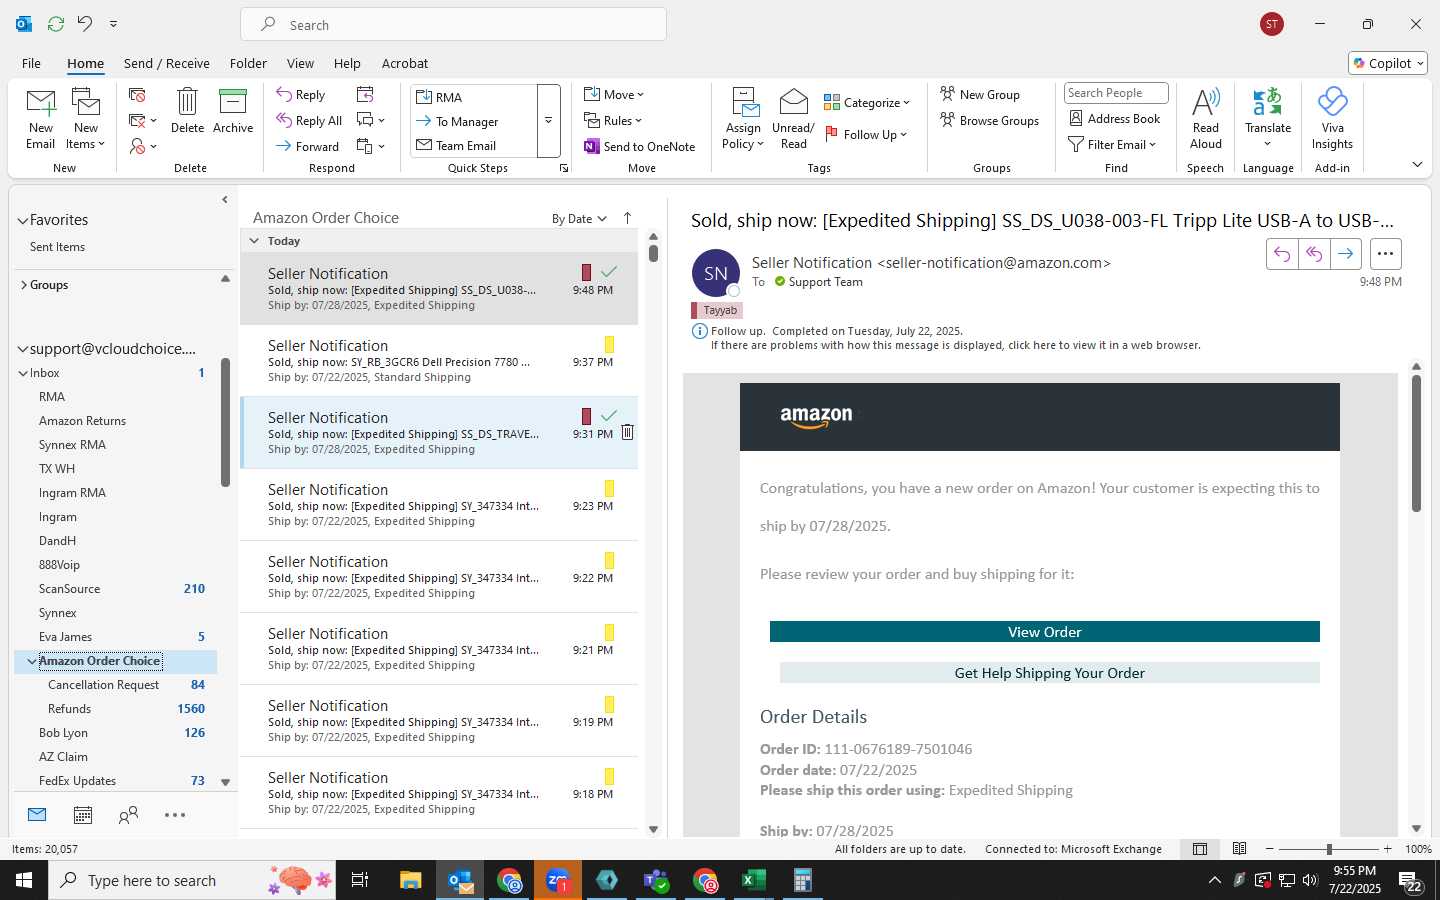
Task: Collapse the ribbon with the chevron
Action: (x=1417, y=164)
